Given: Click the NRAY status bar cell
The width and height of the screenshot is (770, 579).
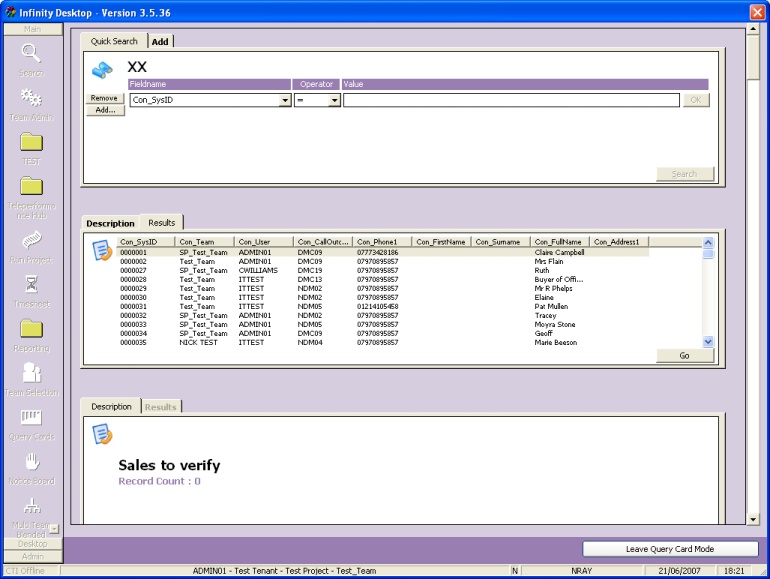Looking at the screenshot, I should (x=581, y=571).
